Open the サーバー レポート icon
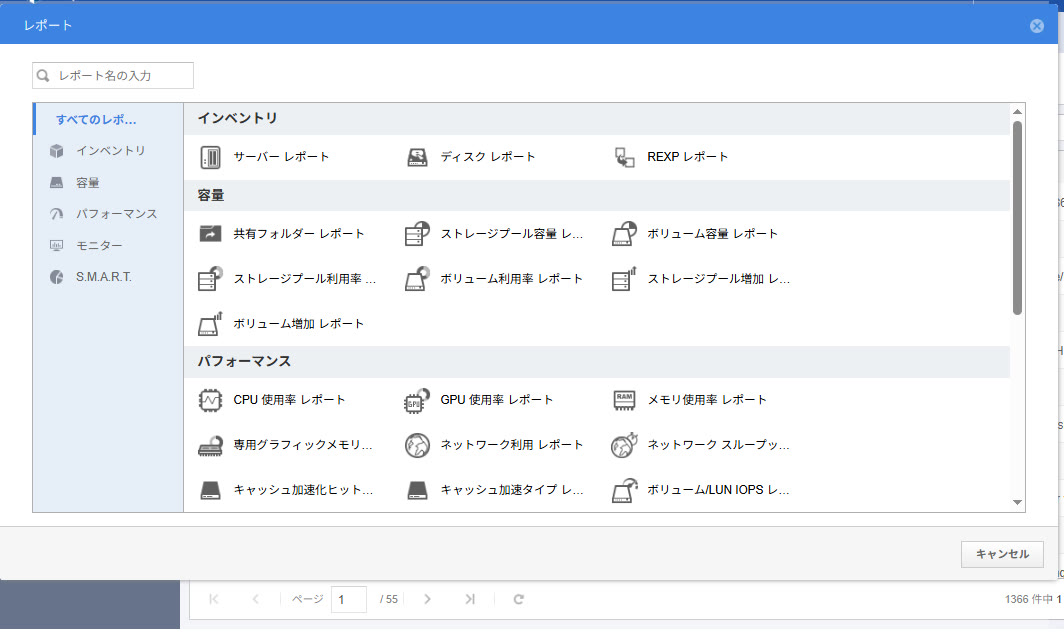 click(x=210, y=157)
